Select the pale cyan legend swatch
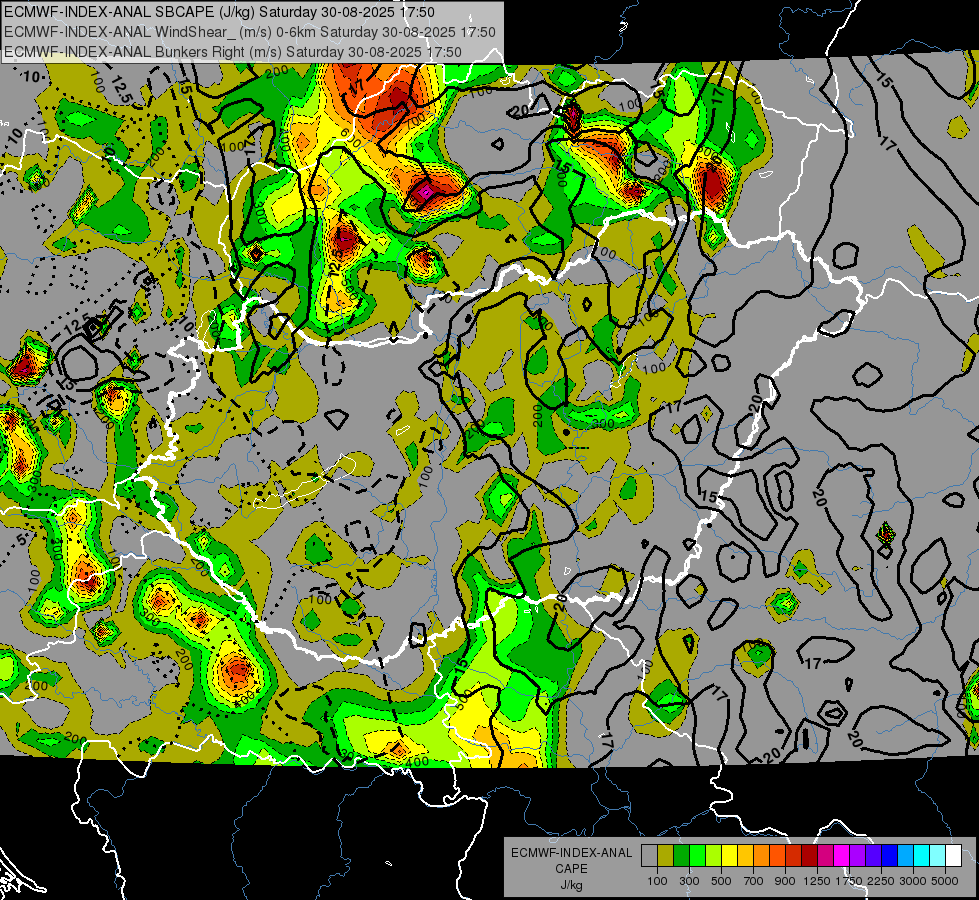This screenshot has width=979, height=900. coord(938,855)
